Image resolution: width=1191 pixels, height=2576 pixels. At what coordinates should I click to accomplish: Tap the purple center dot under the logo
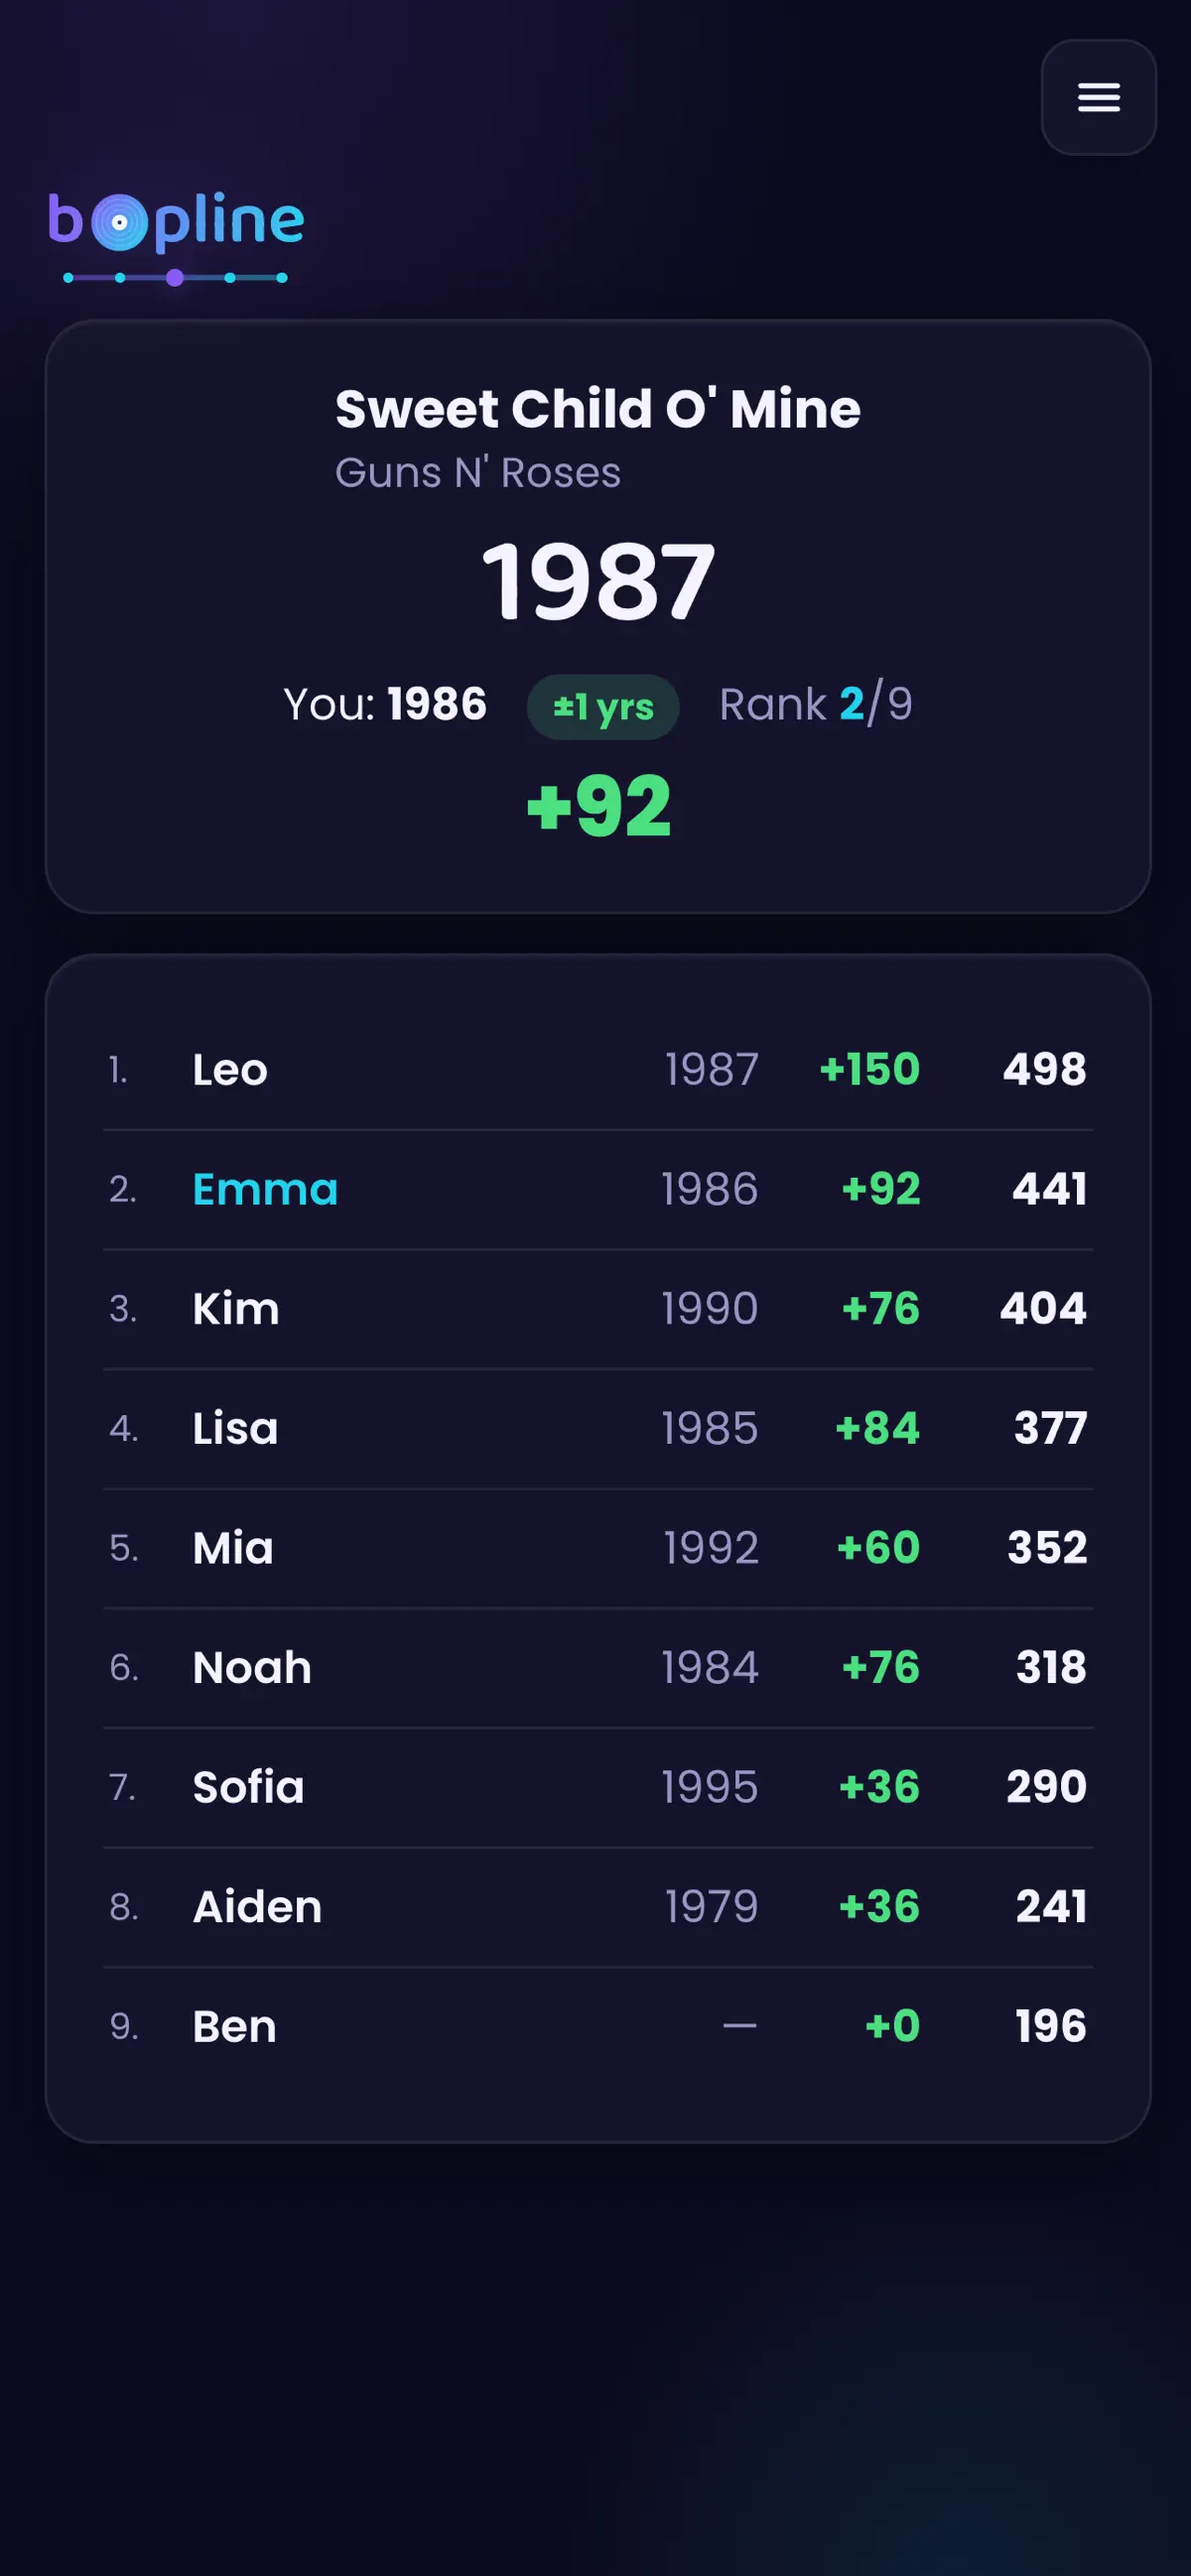click(175, 277)
